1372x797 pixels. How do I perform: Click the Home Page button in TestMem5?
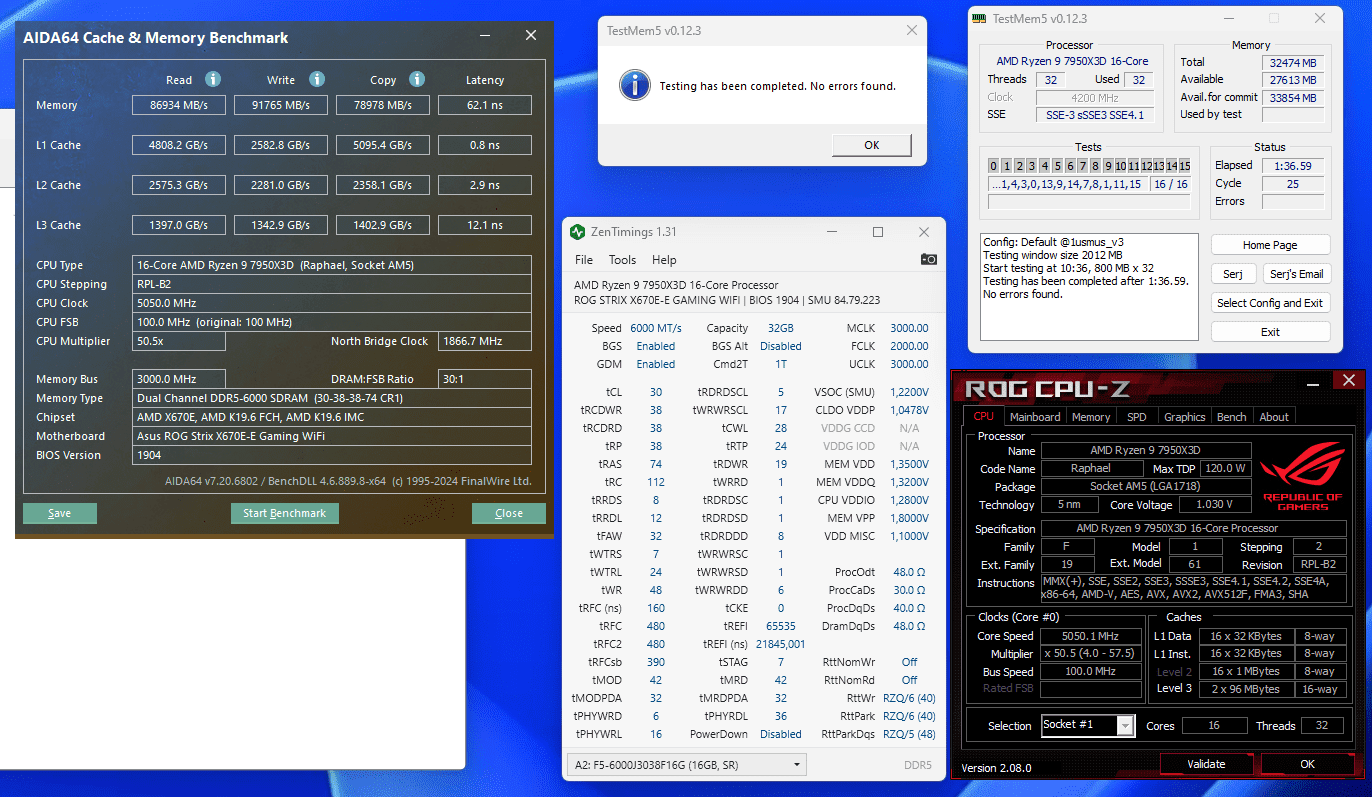click(x=1270, y=245)
